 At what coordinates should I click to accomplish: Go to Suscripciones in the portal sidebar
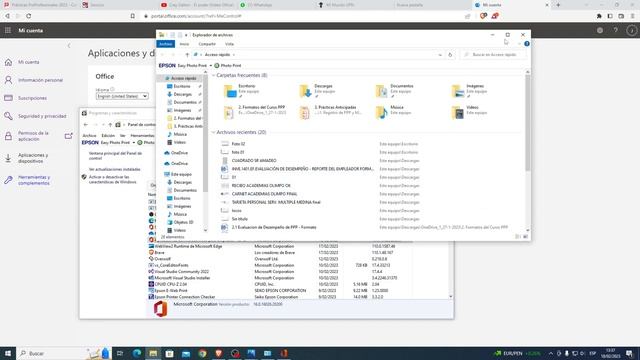point(32,98)
